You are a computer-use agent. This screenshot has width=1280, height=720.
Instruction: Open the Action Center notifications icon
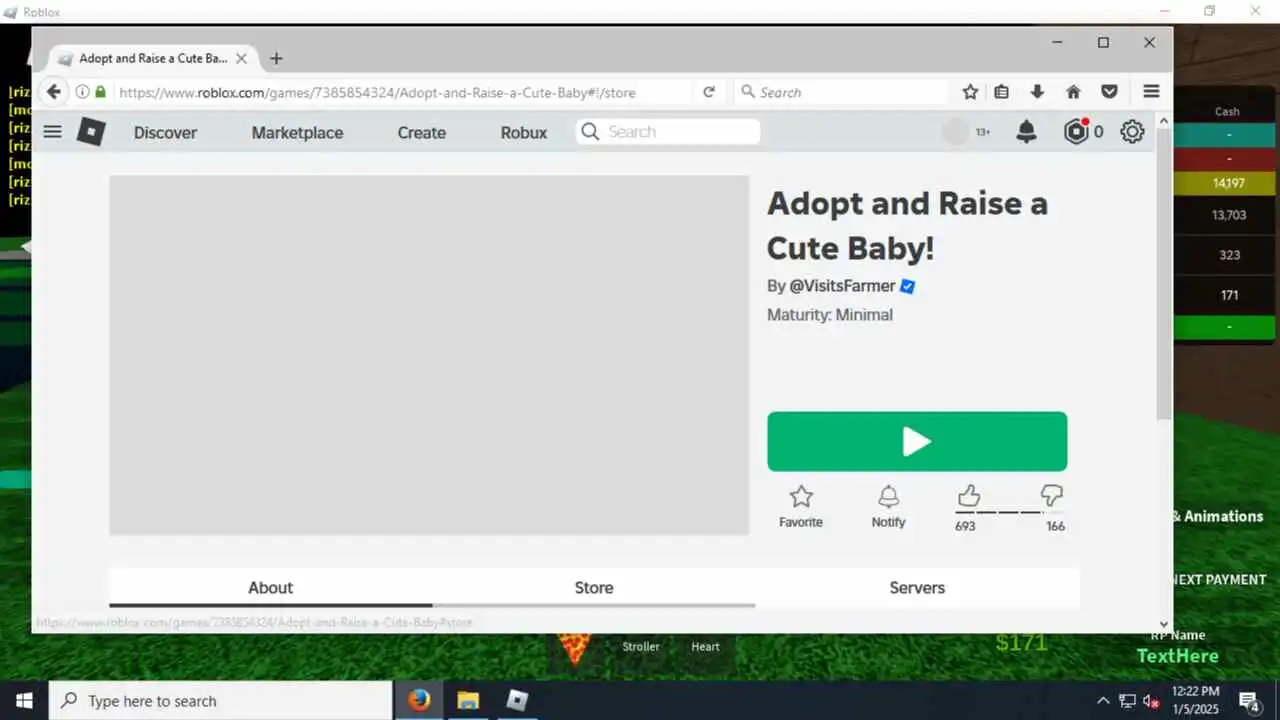(1249, 701)
